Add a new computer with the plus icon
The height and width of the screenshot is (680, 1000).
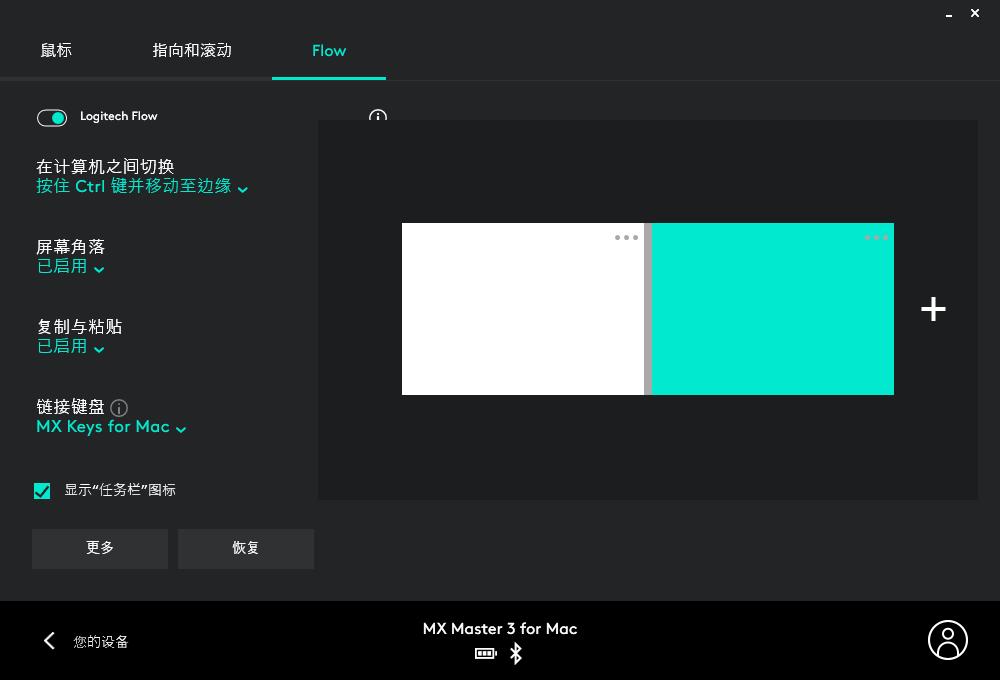point(933,309)
